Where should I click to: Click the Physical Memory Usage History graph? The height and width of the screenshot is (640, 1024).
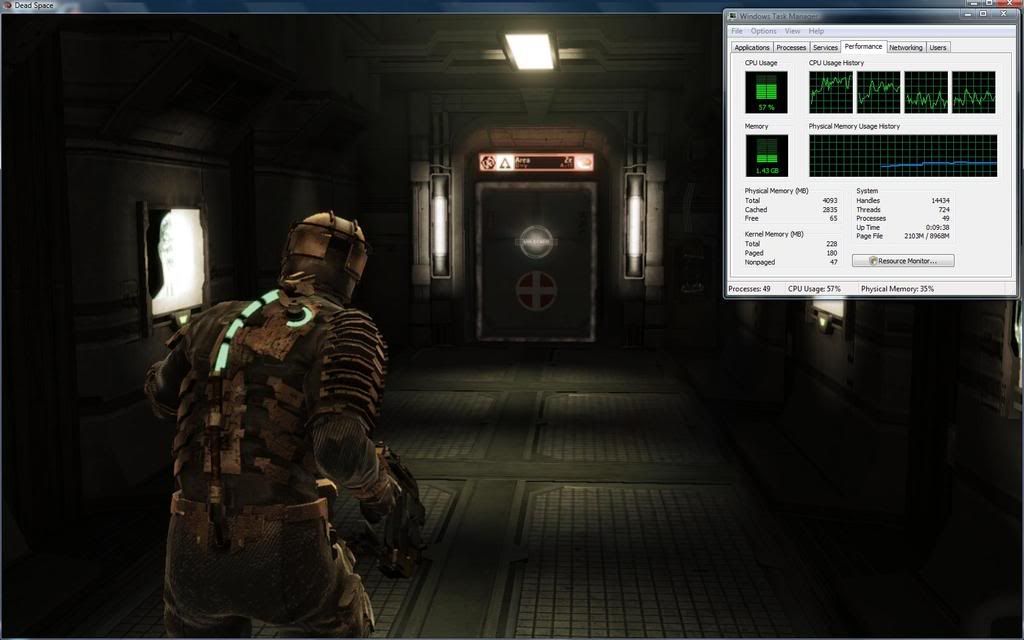[x=903, y=155]
